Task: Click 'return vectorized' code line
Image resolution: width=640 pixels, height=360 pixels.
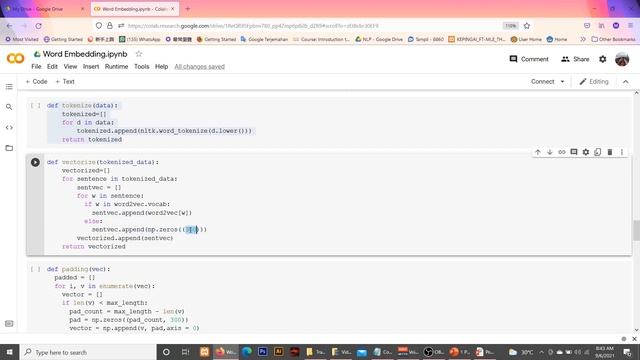Action: pos(94,247)
